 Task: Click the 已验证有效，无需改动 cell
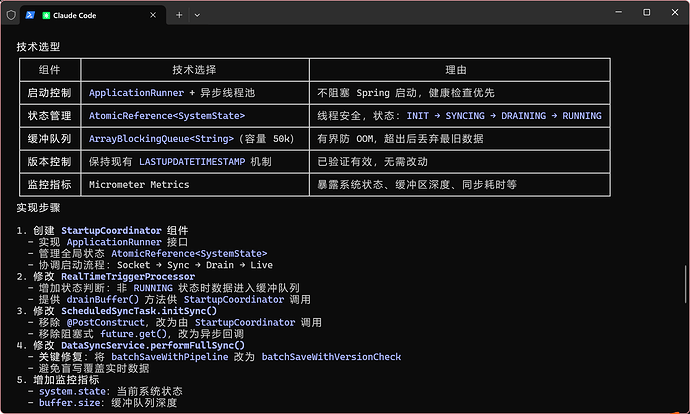460,161
